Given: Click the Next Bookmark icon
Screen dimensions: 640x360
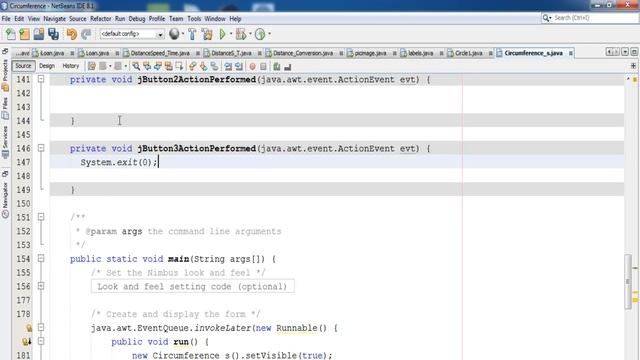Looking at the screenshot, I should 203,66.
